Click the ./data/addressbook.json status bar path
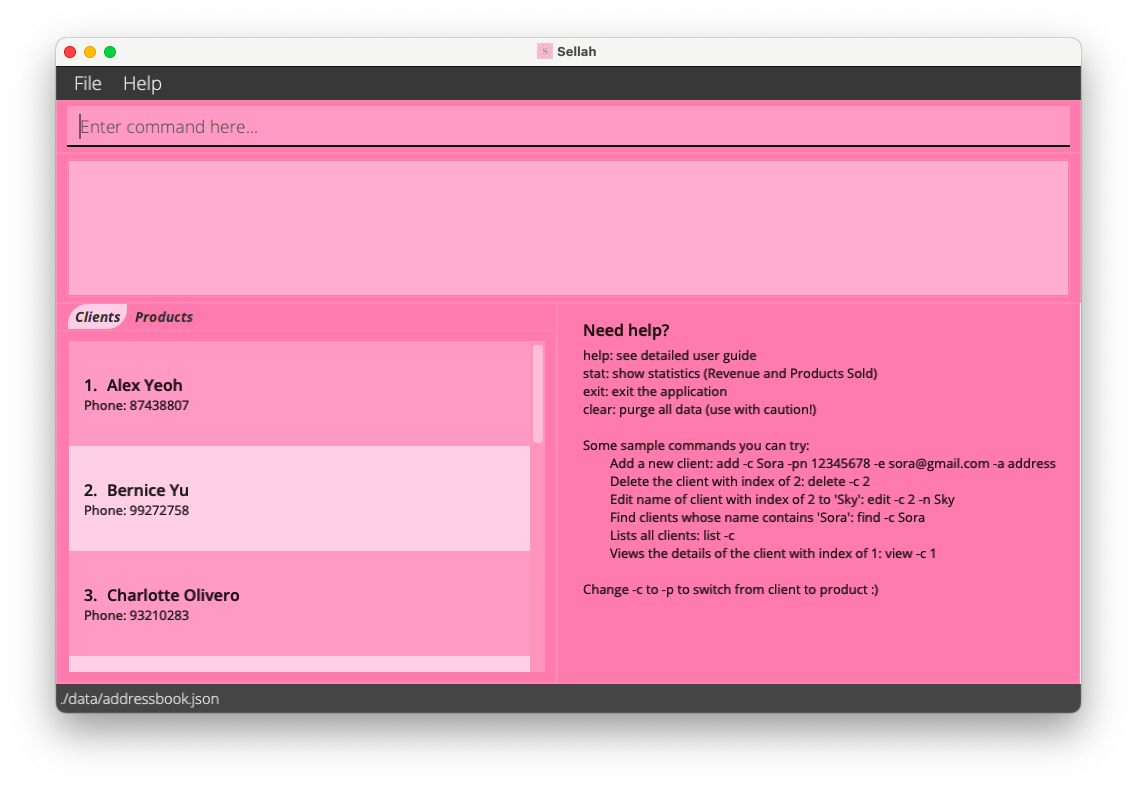The height and width of the screenshot is (787, 1137). pyautogui.click(x=140, y=699)
